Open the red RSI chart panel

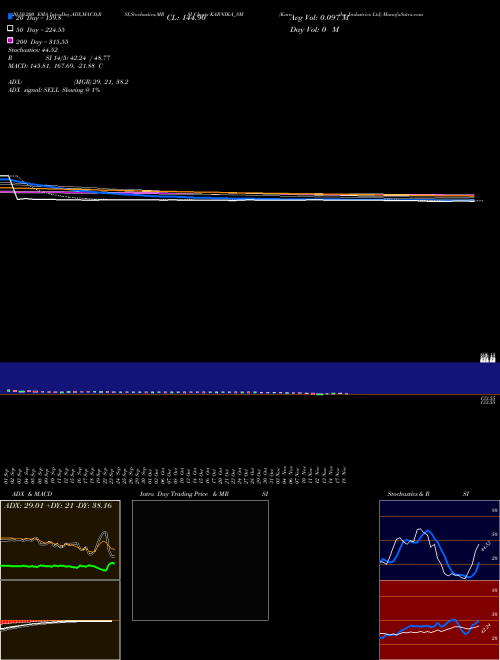point(439,620)
